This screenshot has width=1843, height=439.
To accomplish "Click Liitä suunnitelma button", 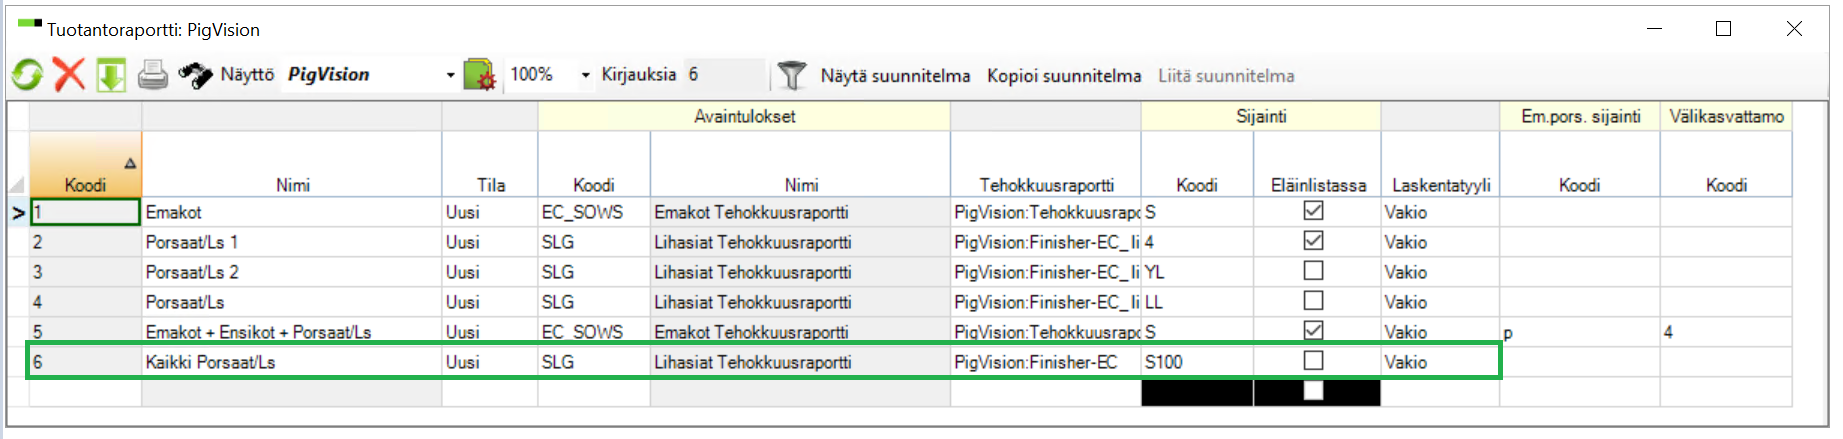I will 1226,76.
